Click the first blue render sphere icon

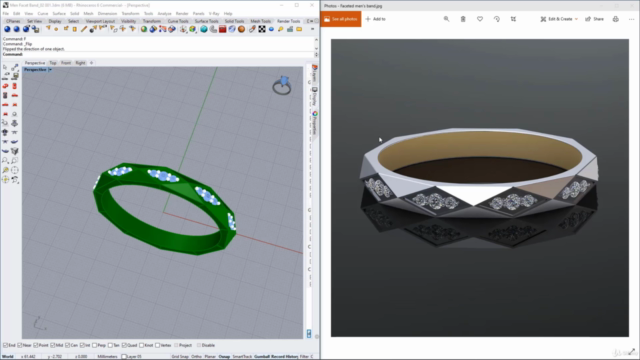click(x=7, y=29)
